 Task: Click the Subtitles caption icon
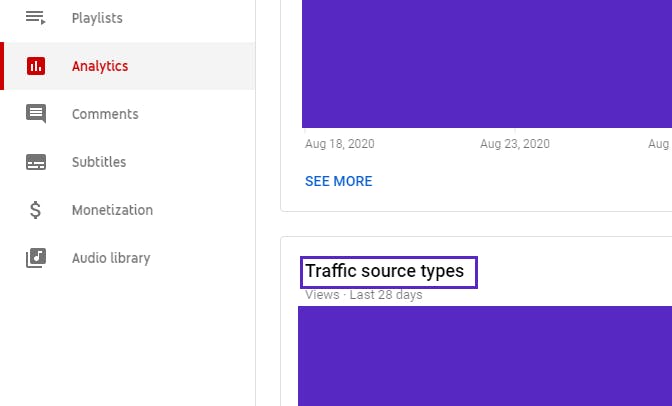pos(36,162)
